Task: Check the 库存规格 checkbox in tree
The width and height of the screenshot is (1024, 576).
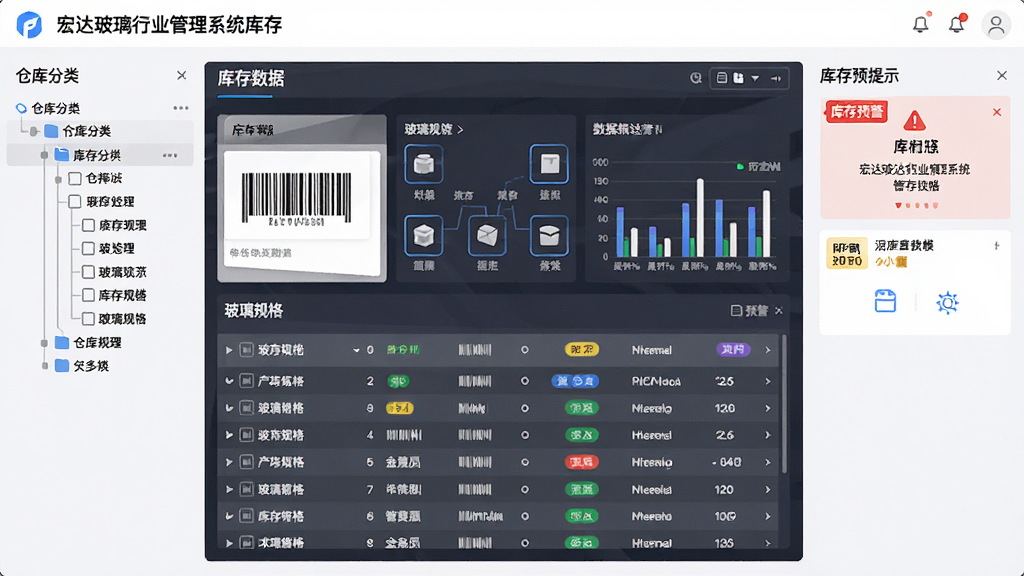Action: pyautogui.click(x=88, y=295)
